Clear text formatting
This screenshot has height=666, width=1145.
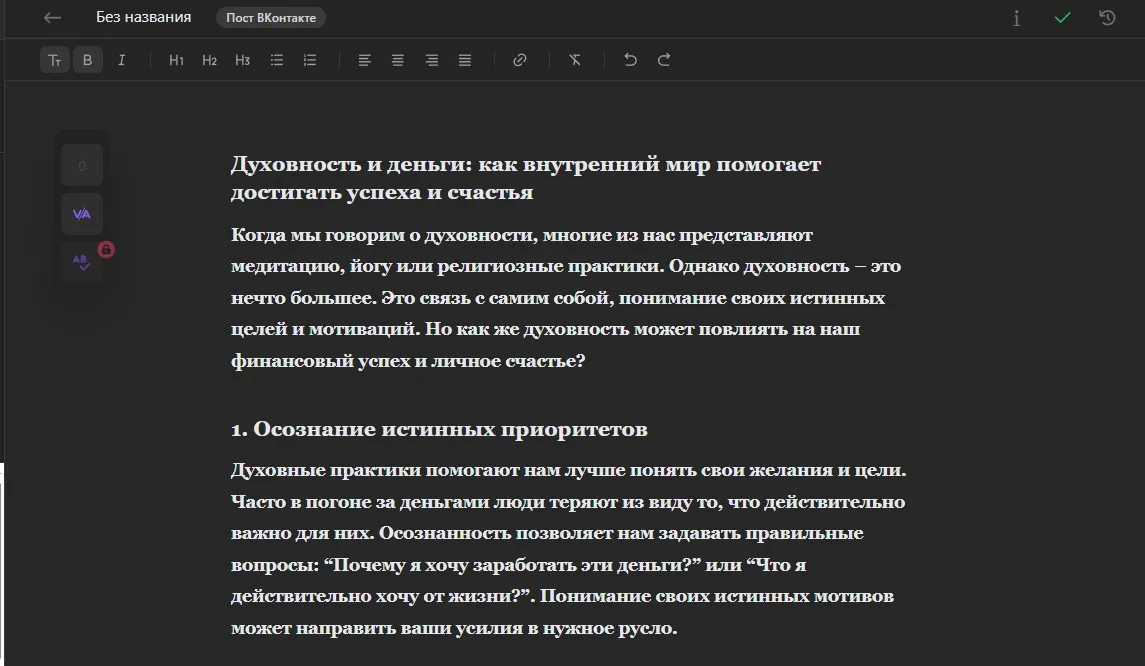(x=575, y=60)
